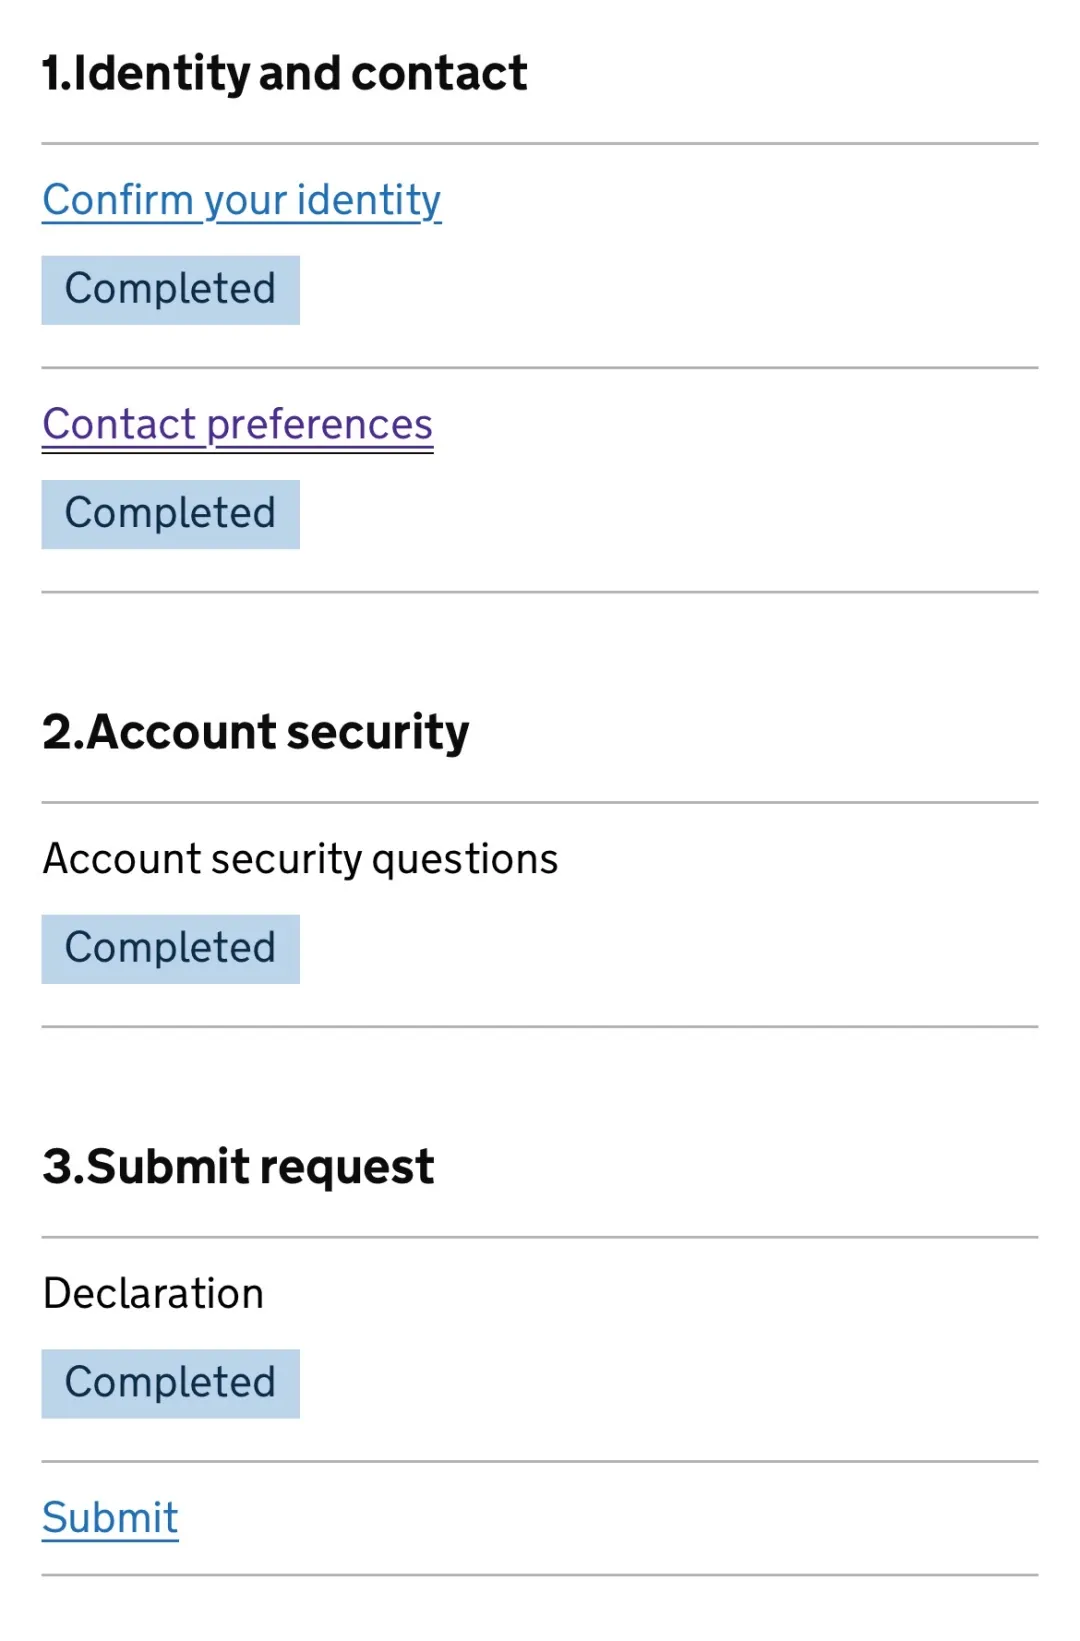Click the Submit link
Viewport: 1080px width, 1641px height.
pos(110,1517)
